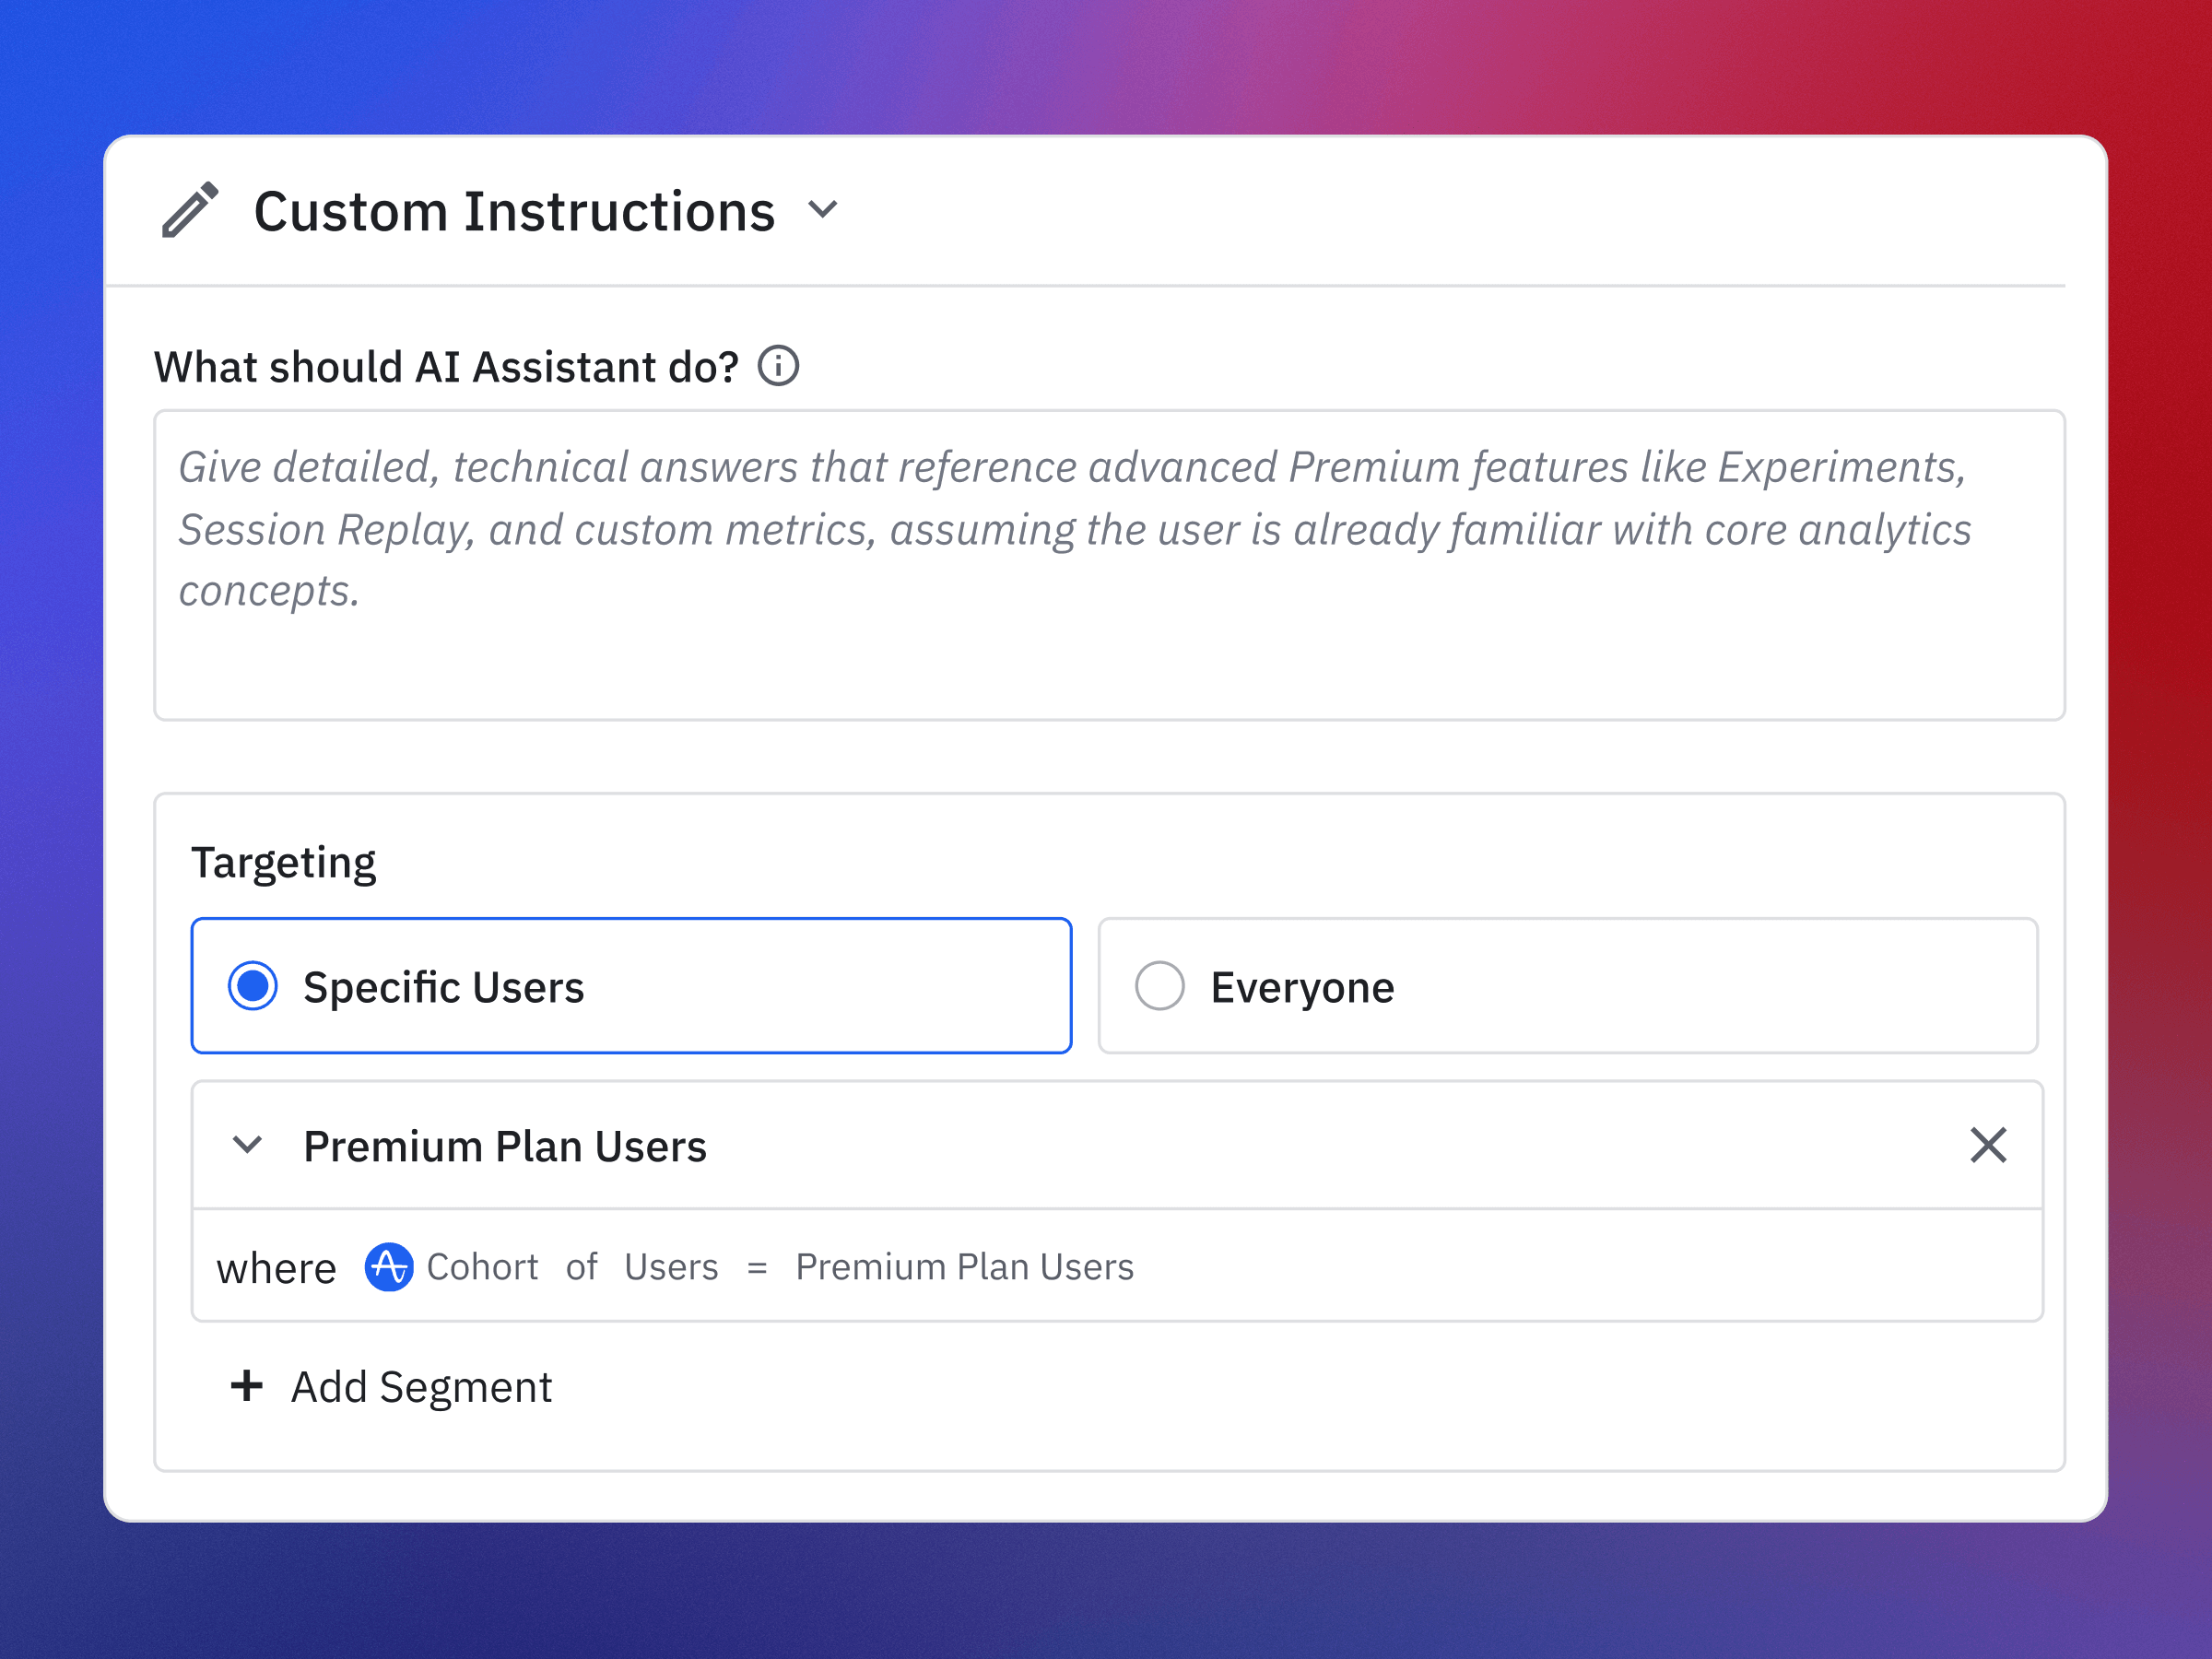Click the plus icon for Add Segment
Viewport: 2212px width, 1659px height.
click(x=246, y=1386)
